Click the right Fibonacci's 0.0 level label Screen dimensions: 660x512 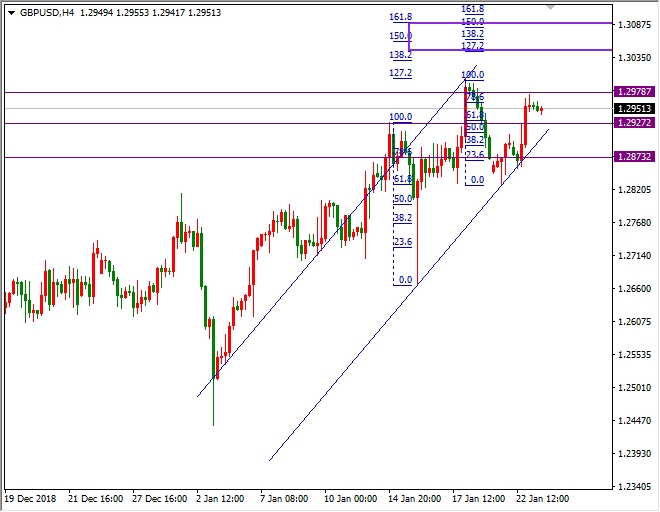click(477, 180)
